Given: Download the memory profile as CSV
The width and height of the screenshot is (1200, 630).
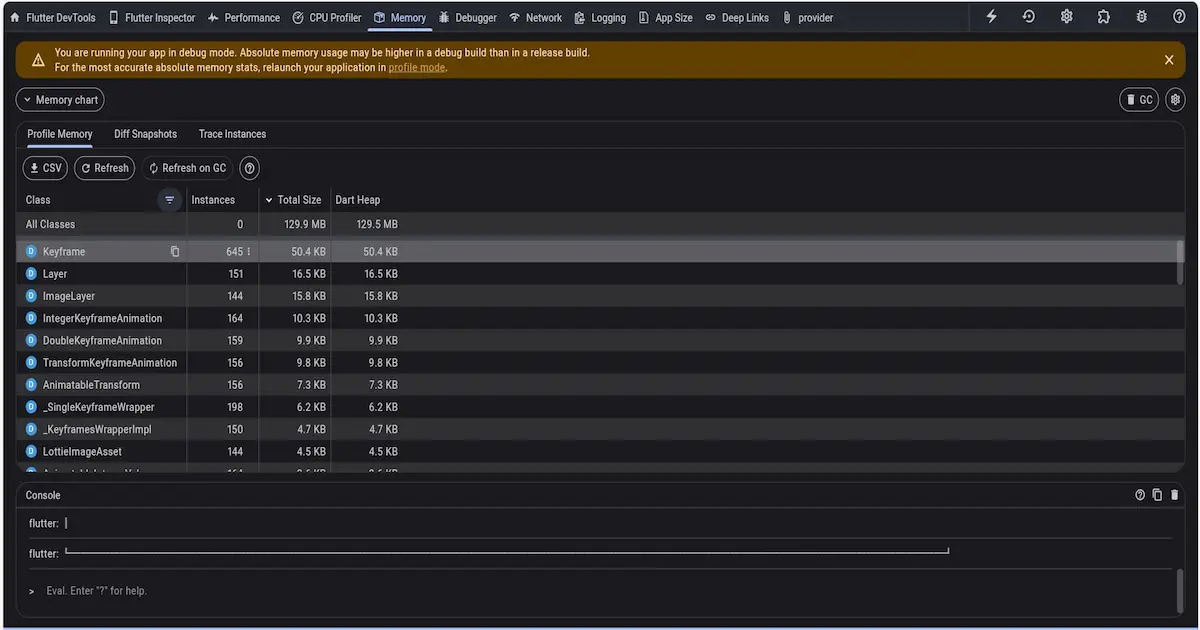Looking at the screenshot, I should coord(45,168).
